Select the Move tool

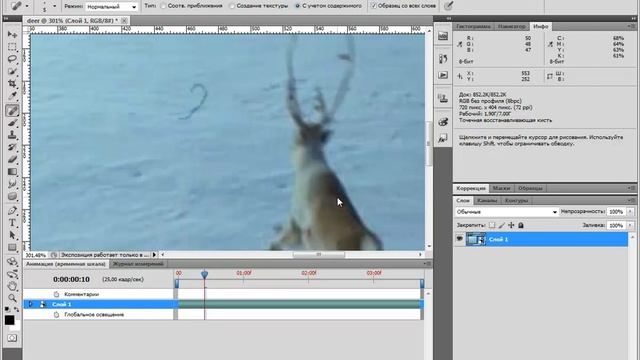click(12, 35)
